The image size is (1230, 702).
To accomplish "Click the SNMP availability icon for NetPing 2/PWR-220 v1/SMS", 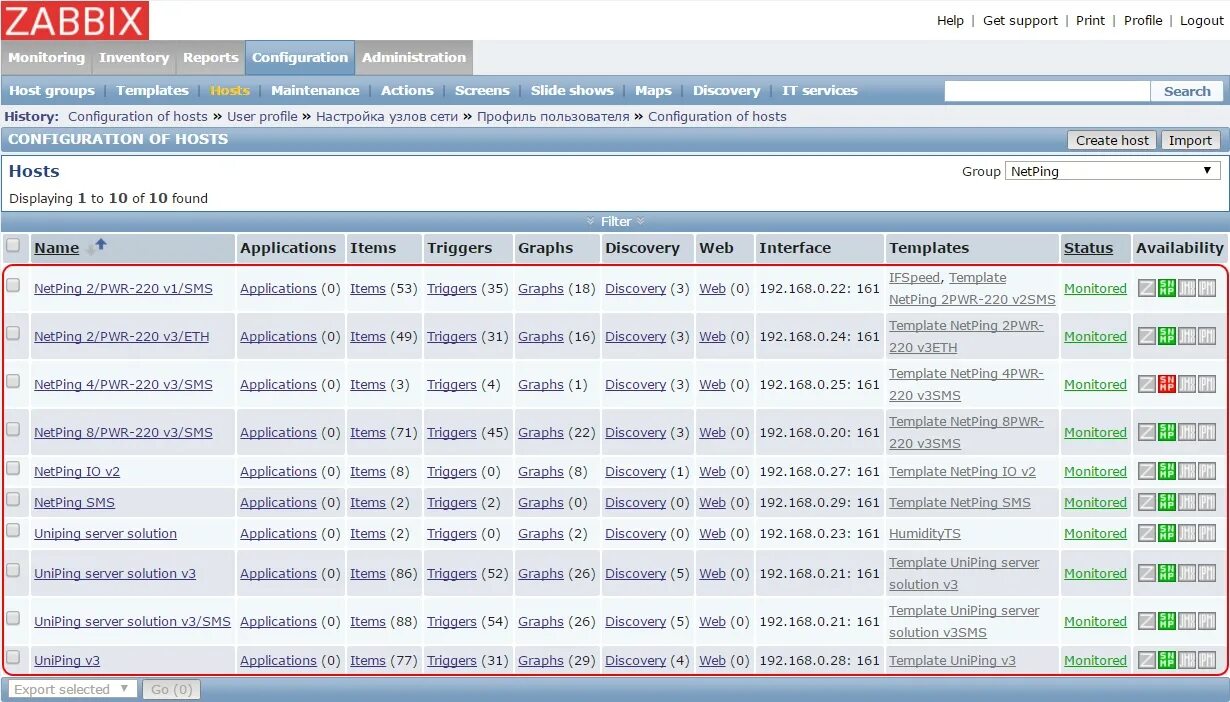I will tap(1167, 288).
